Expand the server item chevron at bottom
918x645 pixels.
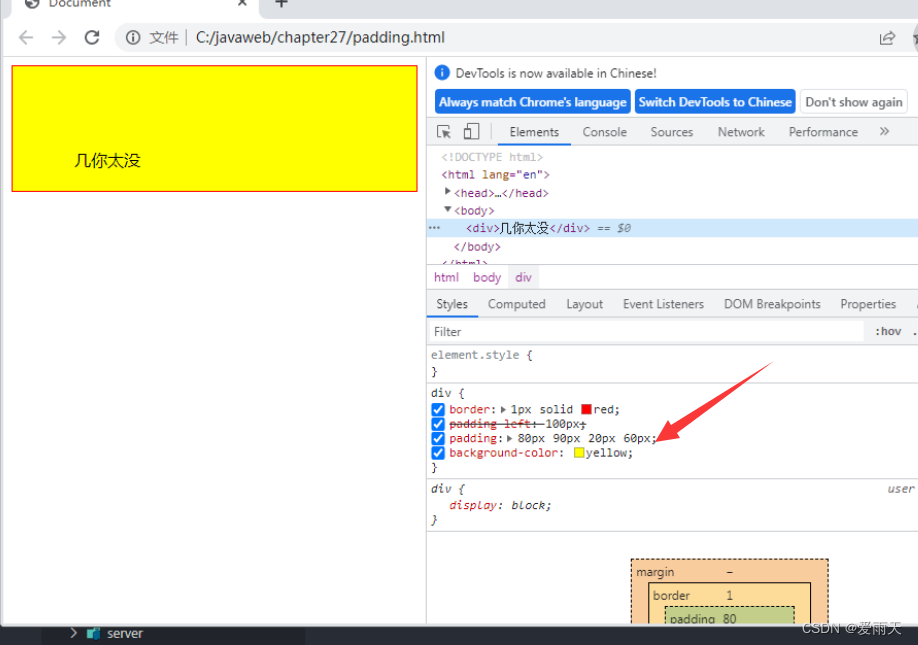[x=73, y=633]
